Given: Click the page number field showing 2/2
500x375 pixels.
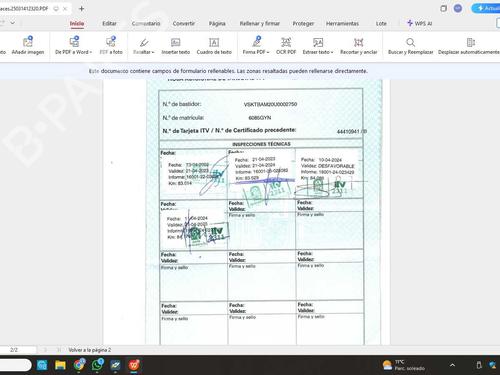Looking at the screenshot, I should [17, 350].
